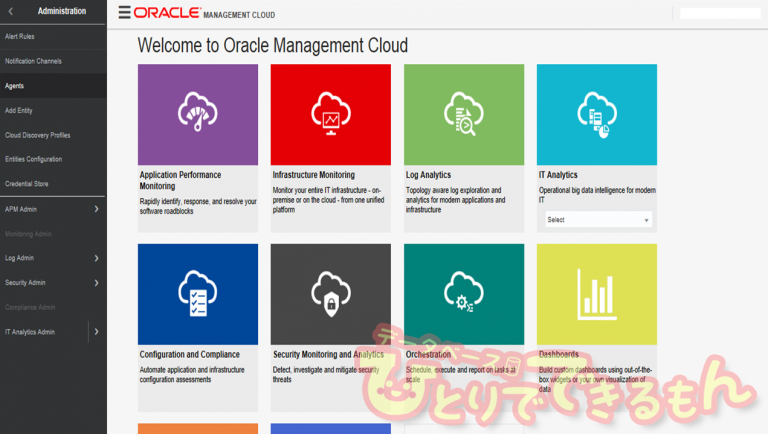Click 'Rapidly identify, response, and resolve' description
The image size is (768, 434).
[x=198, y=206]
